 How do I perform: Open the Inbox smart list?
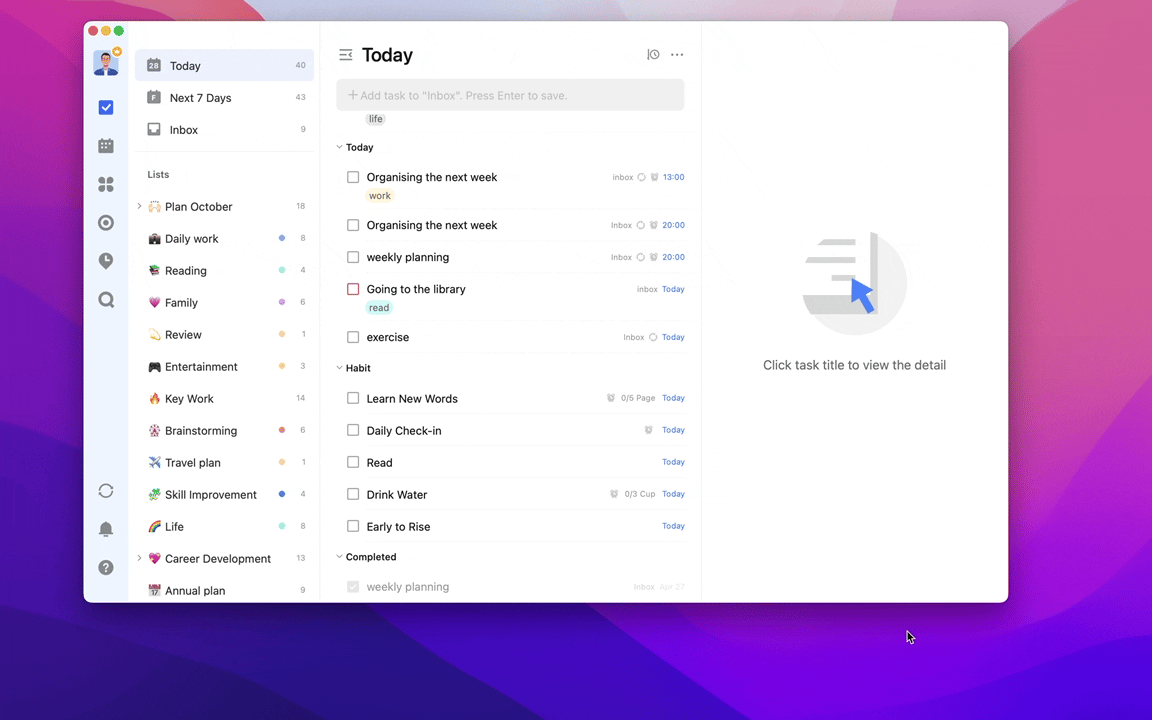[183, 129]
